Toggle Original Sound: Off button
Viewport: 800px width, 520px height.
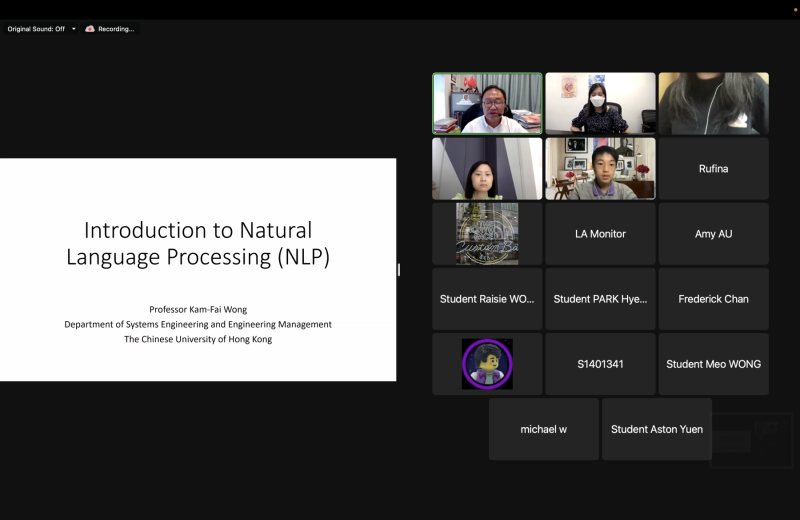36,29
